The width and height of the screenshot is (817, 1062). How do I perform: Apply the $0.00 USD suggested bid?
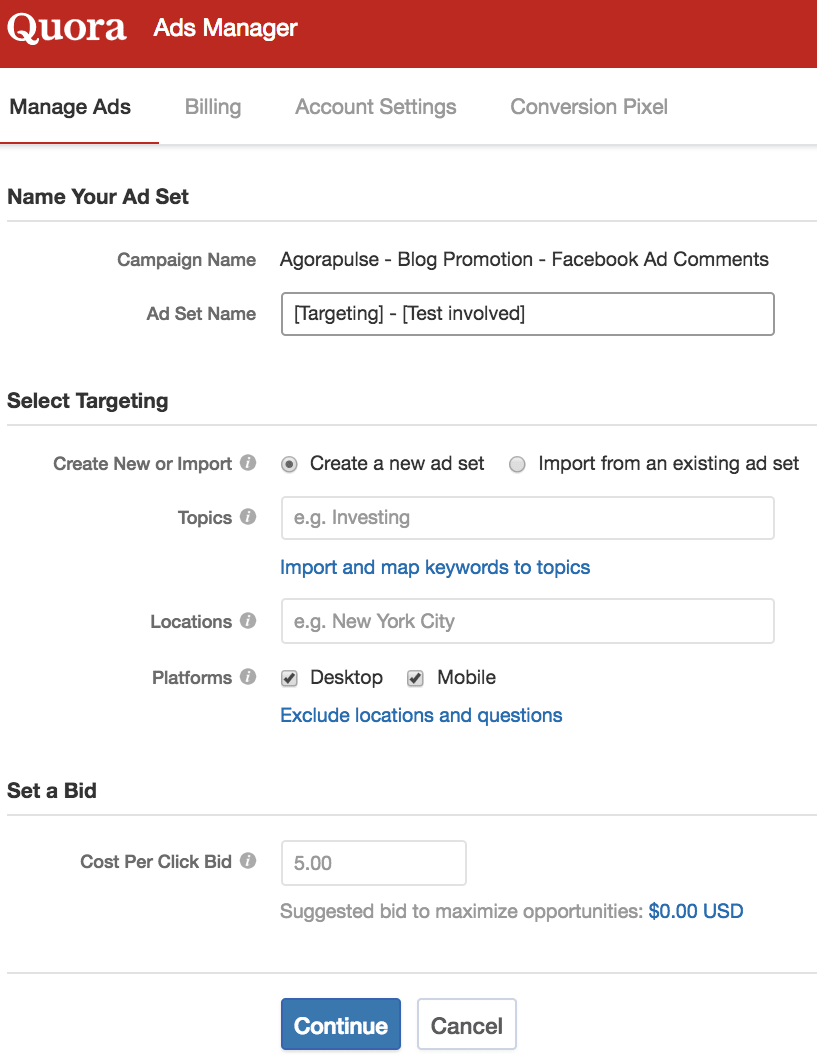click(x=696, y=911)
